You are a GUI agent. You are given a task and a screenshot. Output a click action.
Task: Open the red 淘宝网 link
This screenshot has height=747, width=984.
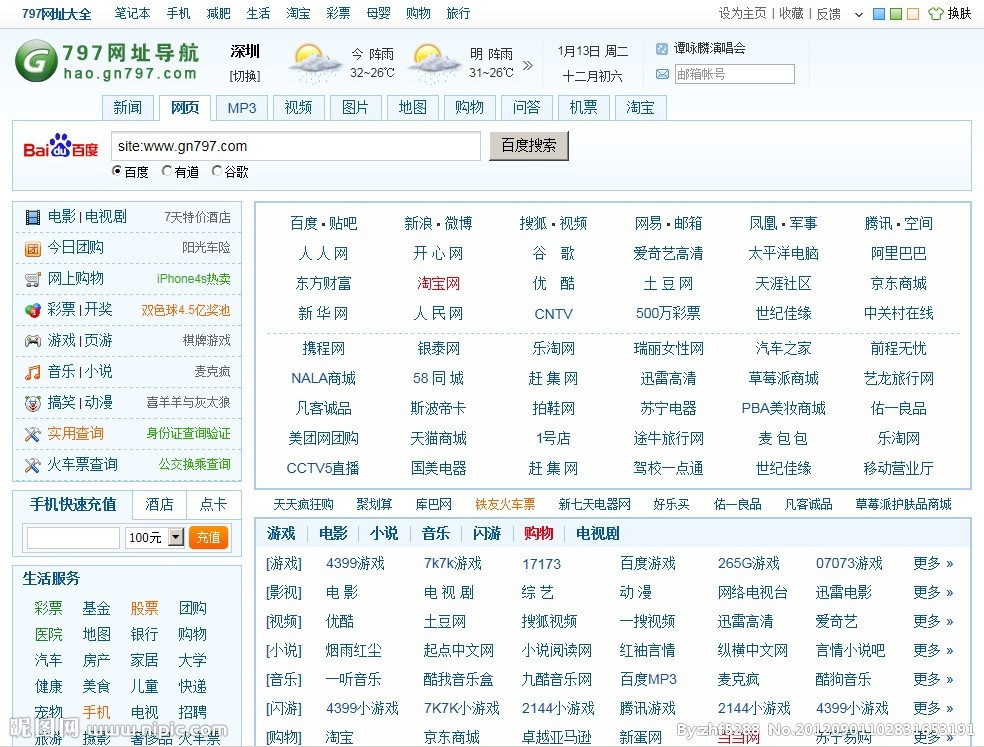438,284
